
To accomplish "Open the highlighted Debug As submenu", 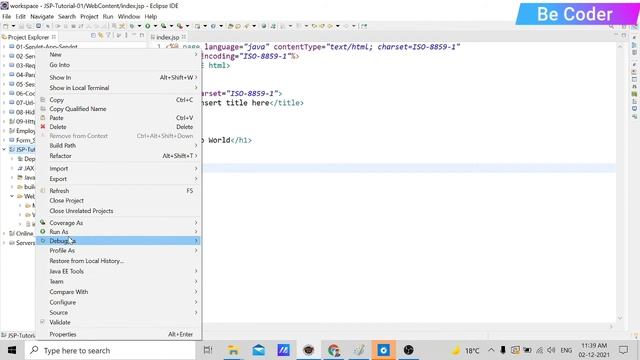I will [118, 241].
